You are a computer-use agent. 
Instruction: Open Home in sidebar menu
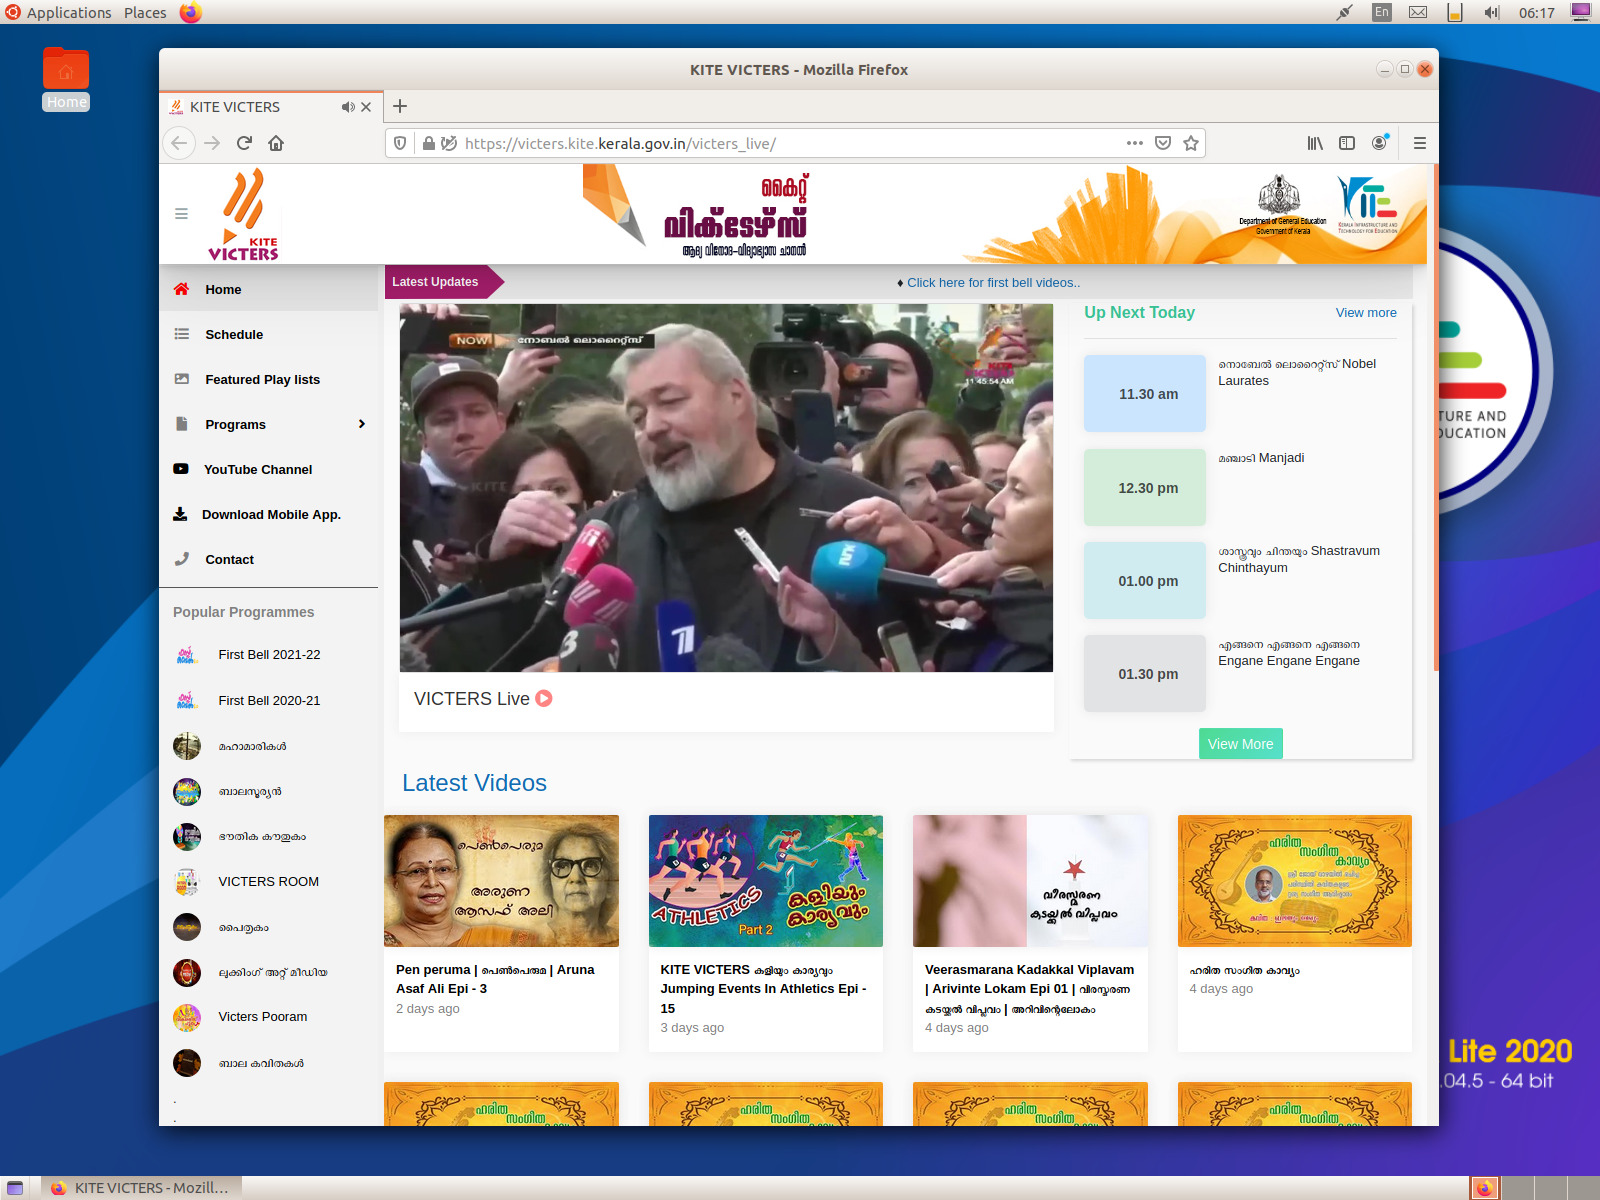[268, 289]
